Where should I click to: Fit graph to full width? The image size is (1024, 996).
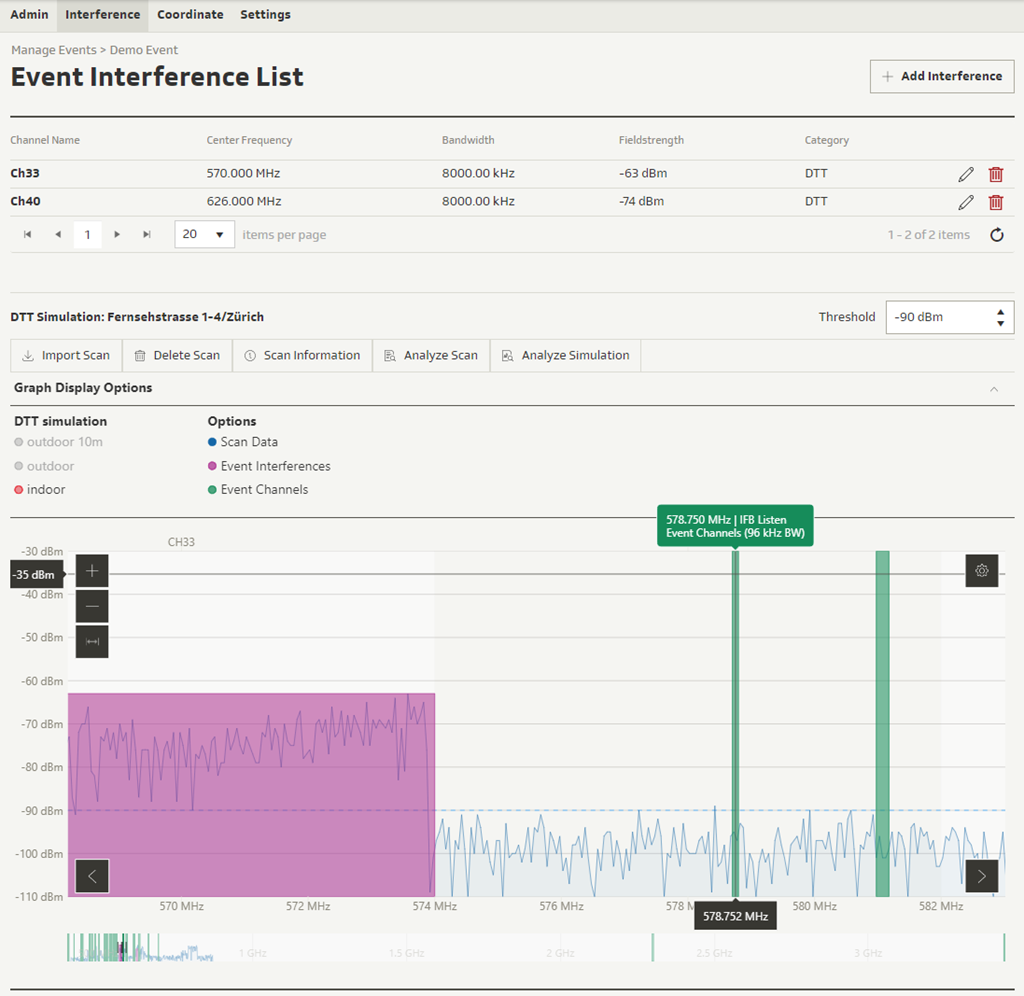92,641
